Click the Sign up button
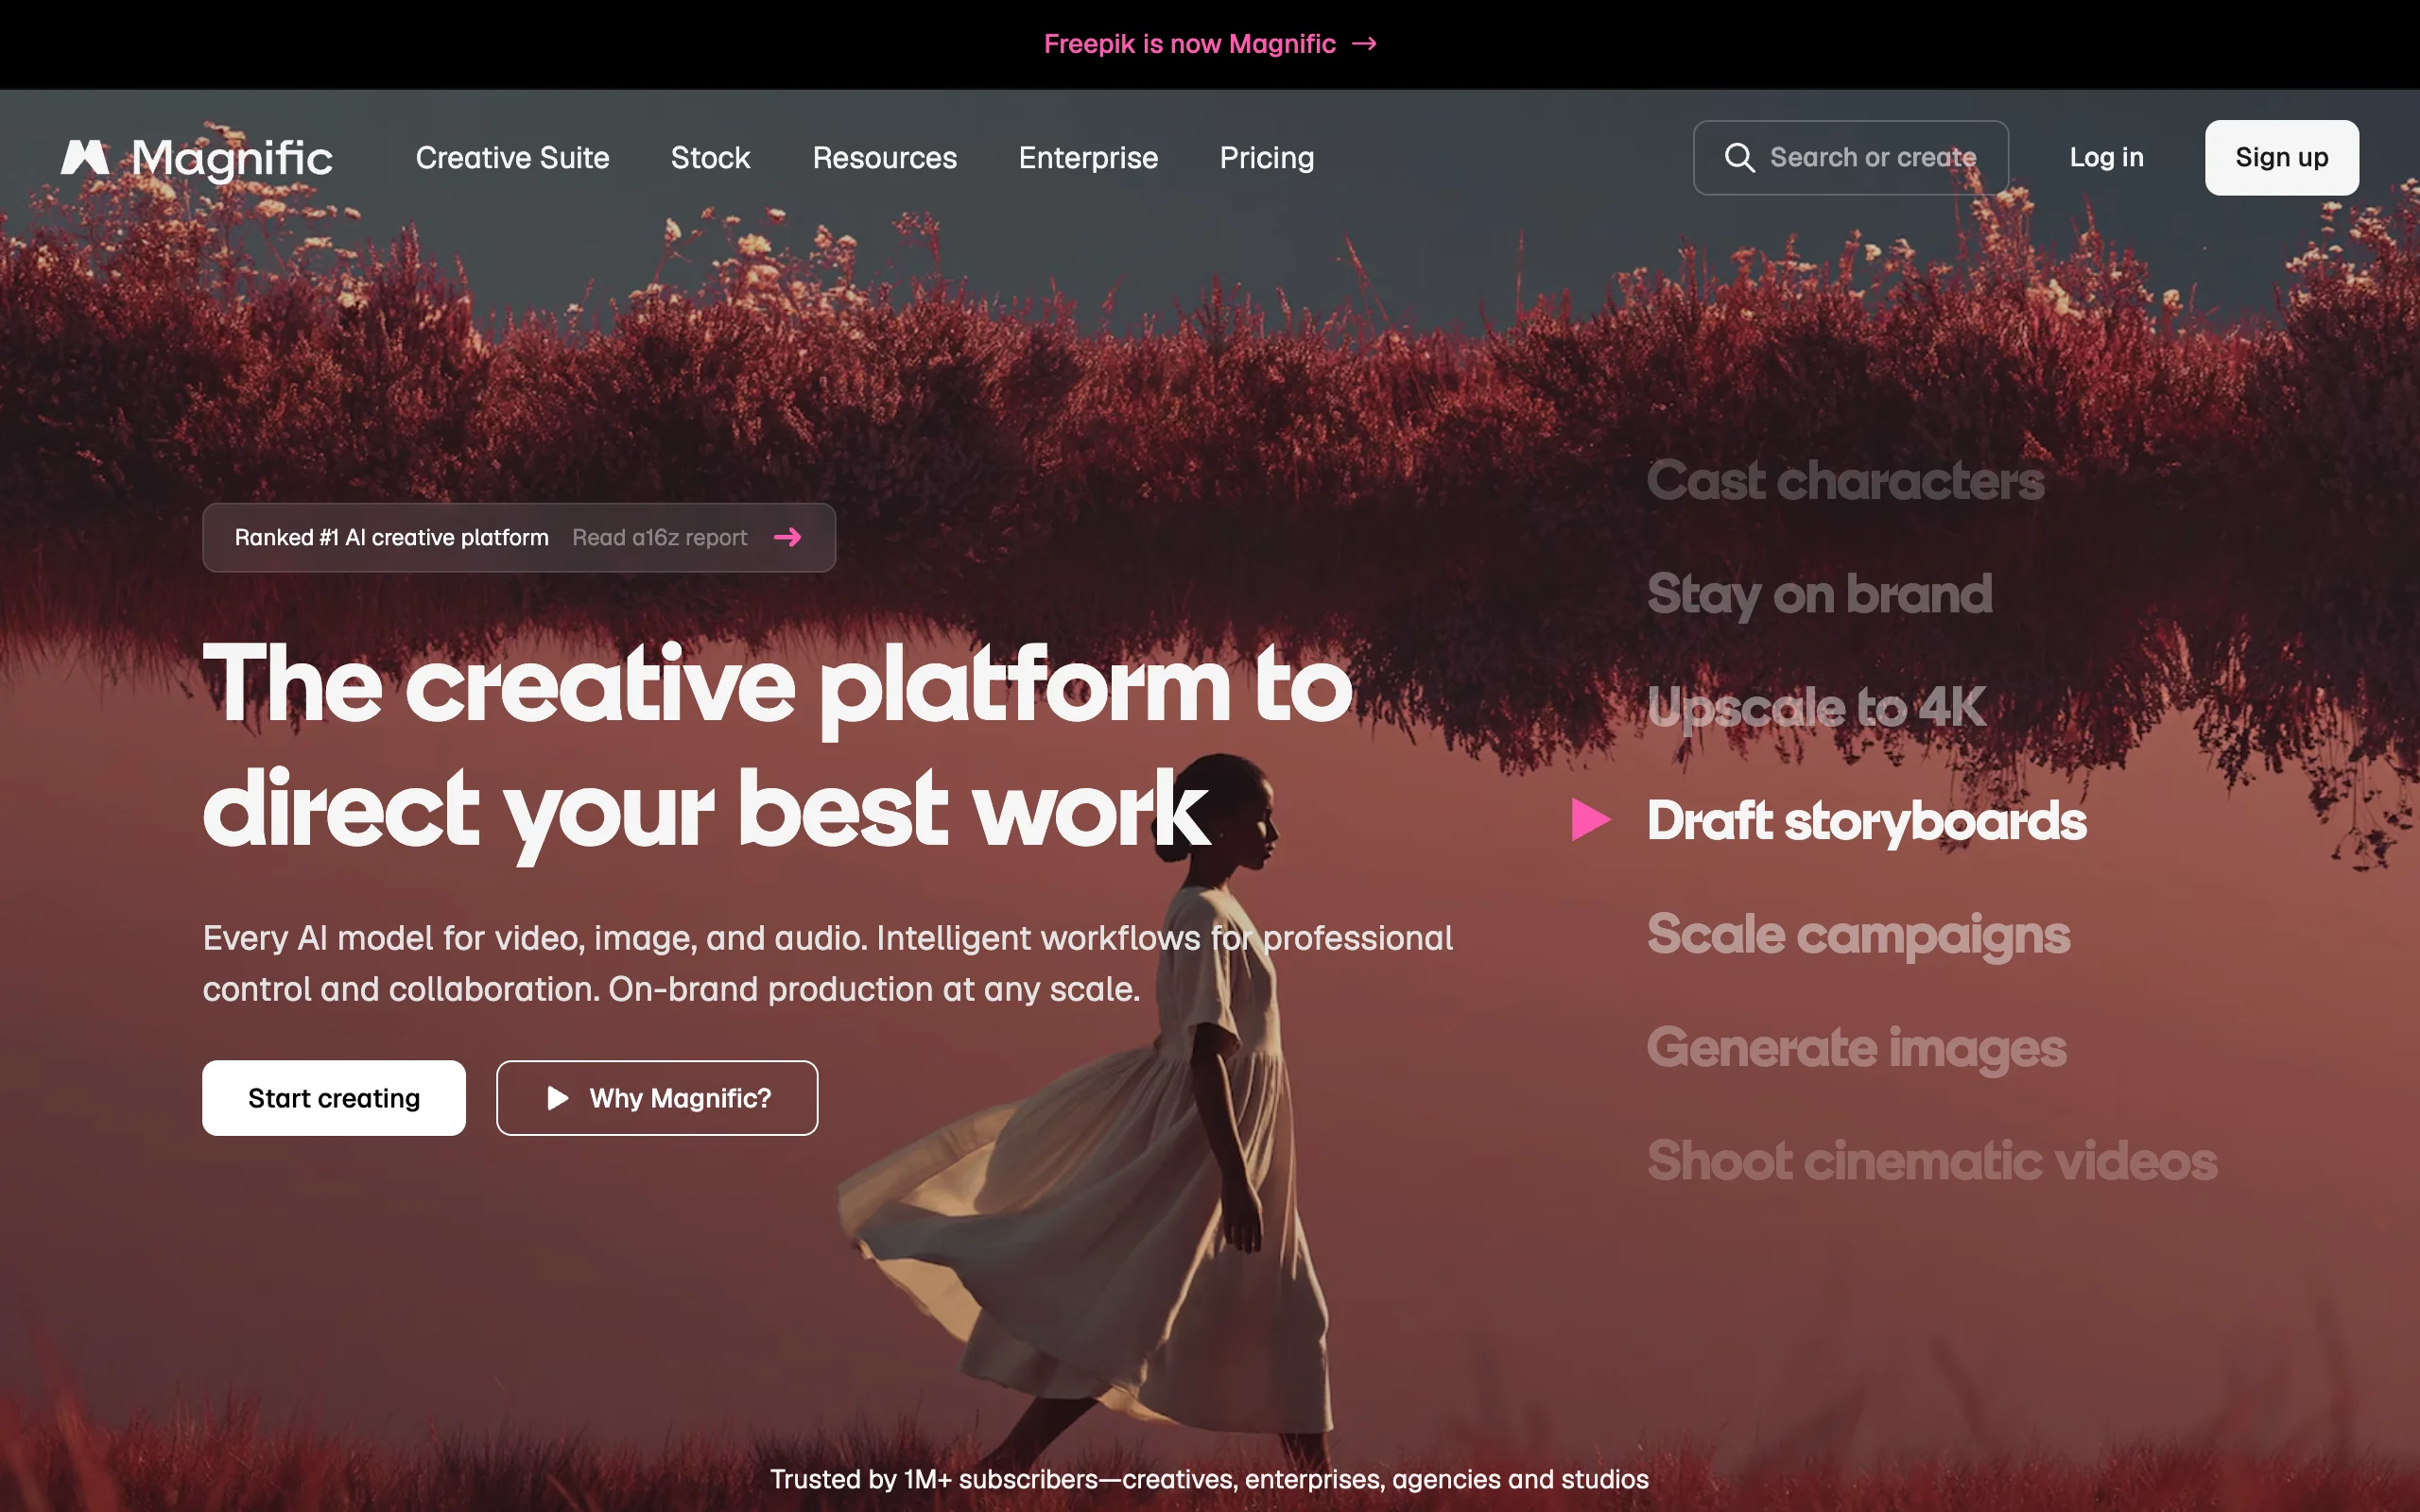This screenshot has height=1512, width=2420. click(x=2281, y=157)
